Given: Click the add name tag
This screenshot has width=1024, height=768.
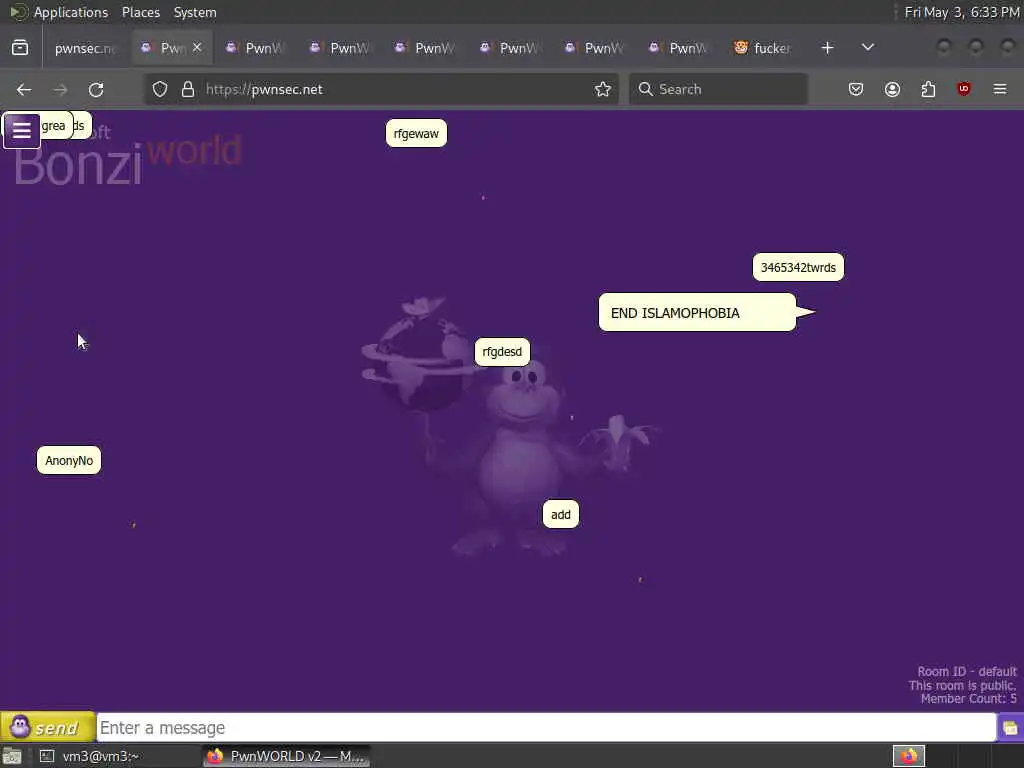Looking at the screenshot, I should [x=561, y=515].
